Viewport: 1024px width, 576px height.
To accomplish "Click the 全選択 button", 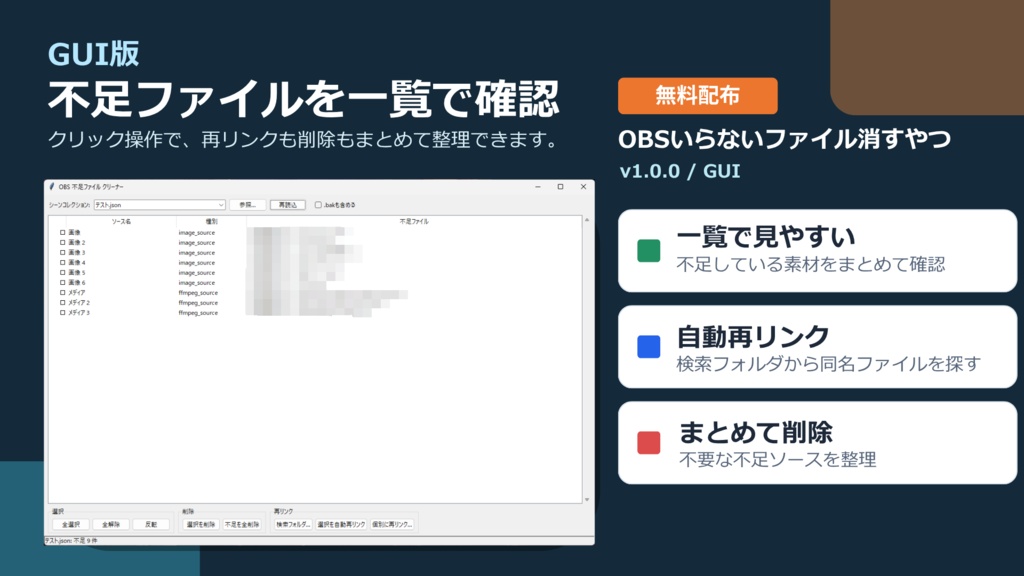I will (x=71, y=524).
